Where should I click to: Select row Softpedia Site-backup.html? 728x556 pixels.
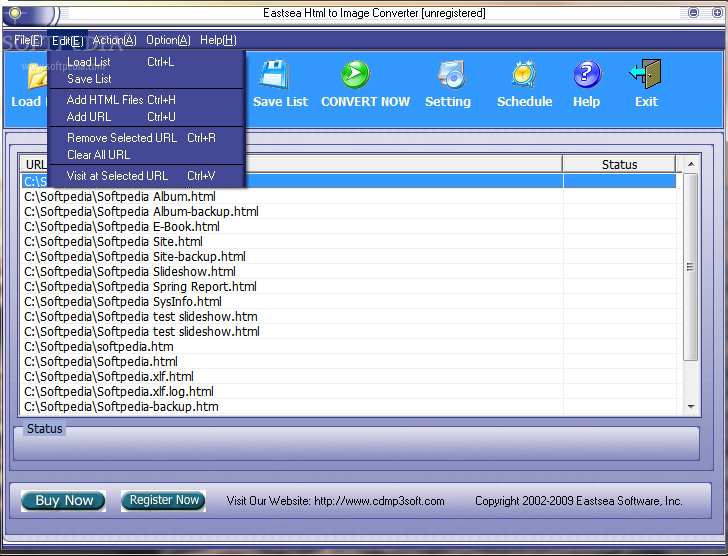pyautogui.click(x=348, y=257)
